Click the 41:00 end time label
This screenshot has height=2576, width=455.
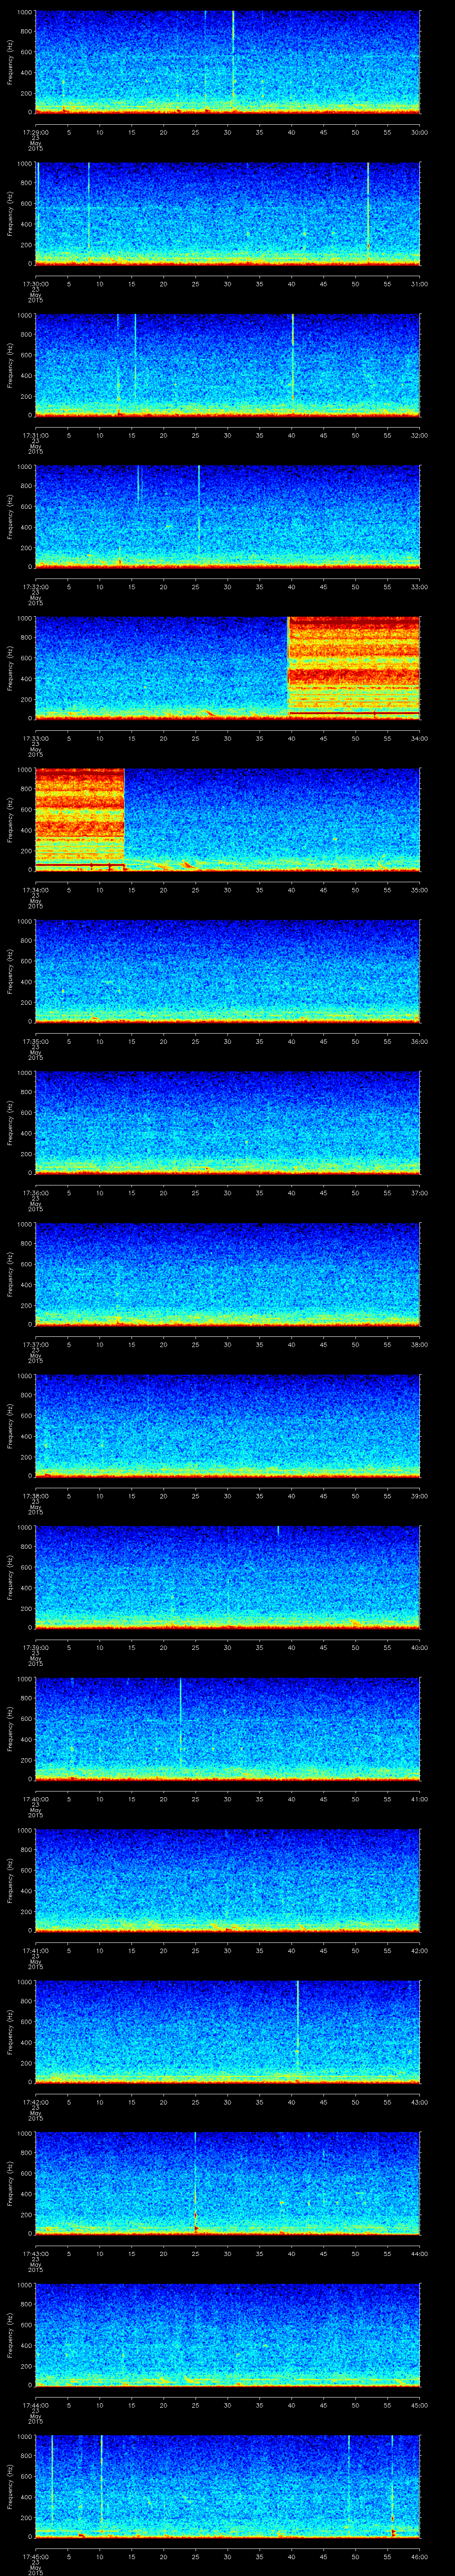(420, 1799)
